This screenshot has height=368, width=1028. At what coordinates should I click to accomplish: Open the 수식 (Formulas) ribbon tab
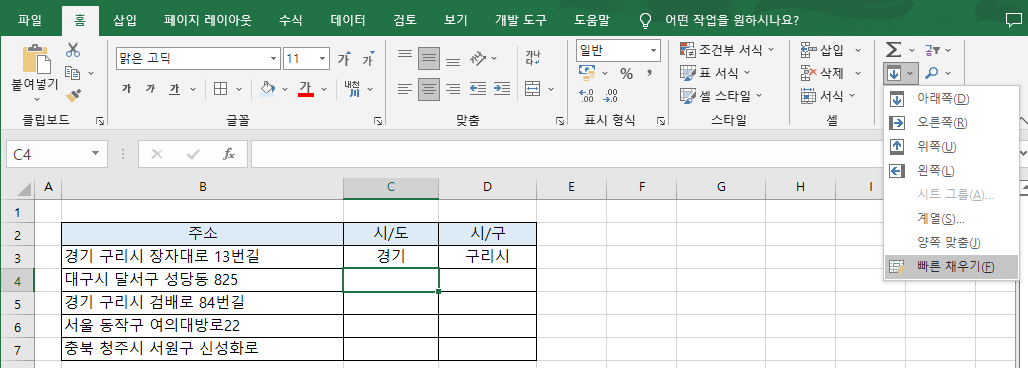290,20
